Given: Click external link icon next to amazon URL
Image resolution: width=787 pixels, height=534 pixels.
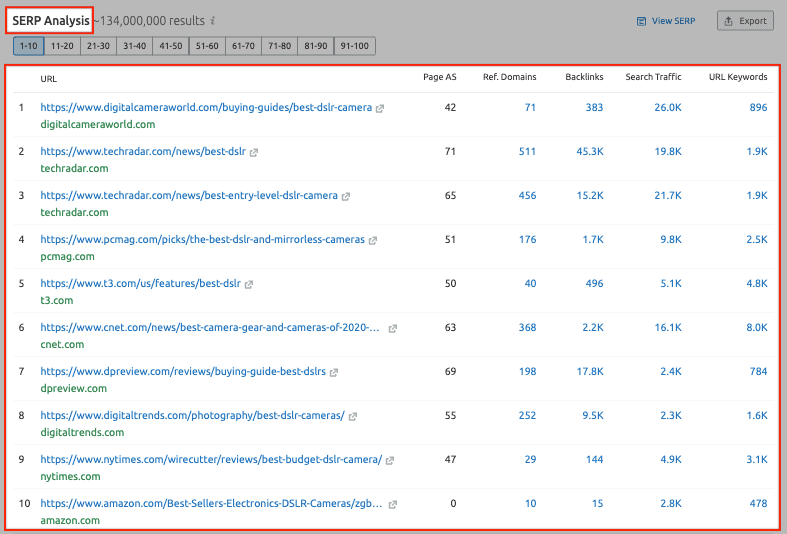Looking at the screenshot, I should 393,504.
